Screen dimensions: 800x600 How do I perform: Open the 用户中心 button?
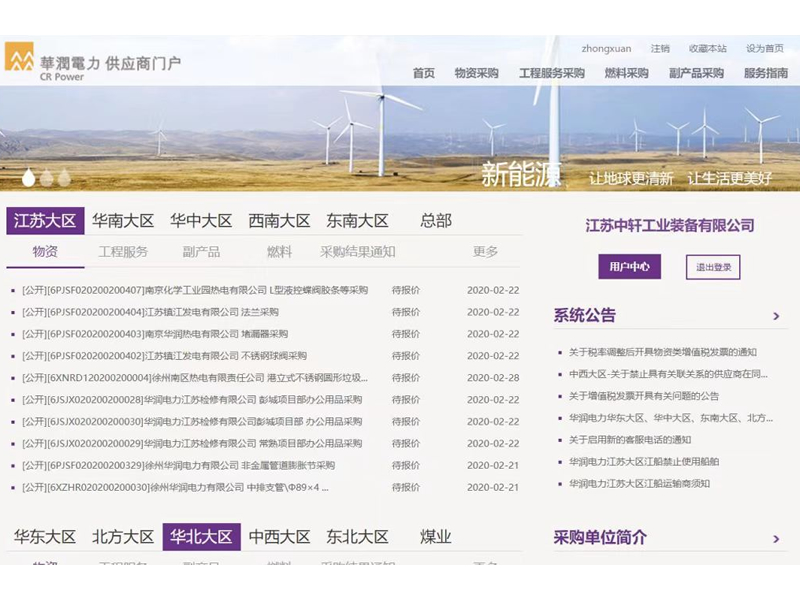click(630, 267)
